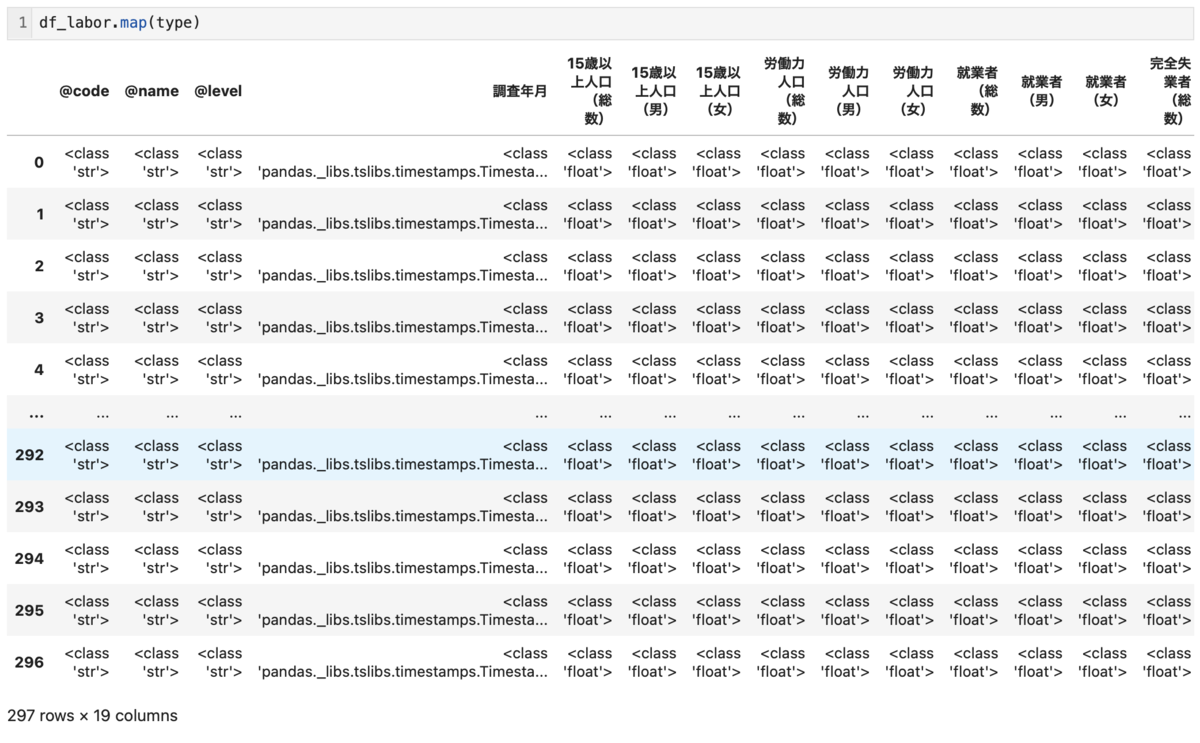Click the @level cell in row 296

click(220, 663)
